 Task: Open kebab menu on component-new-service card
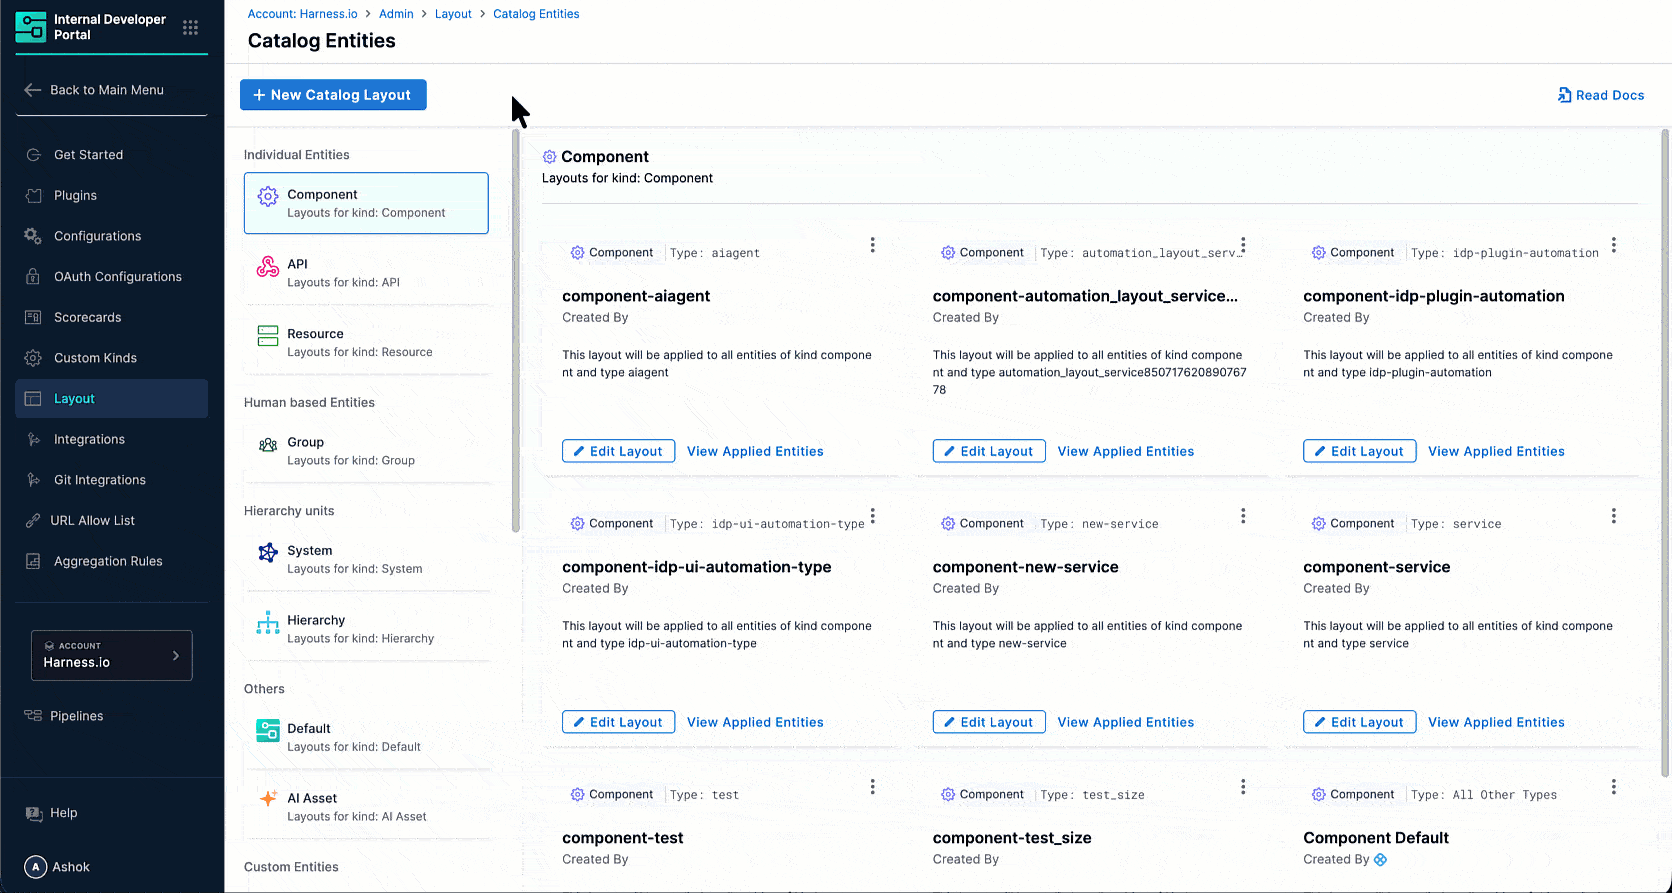1242,516
